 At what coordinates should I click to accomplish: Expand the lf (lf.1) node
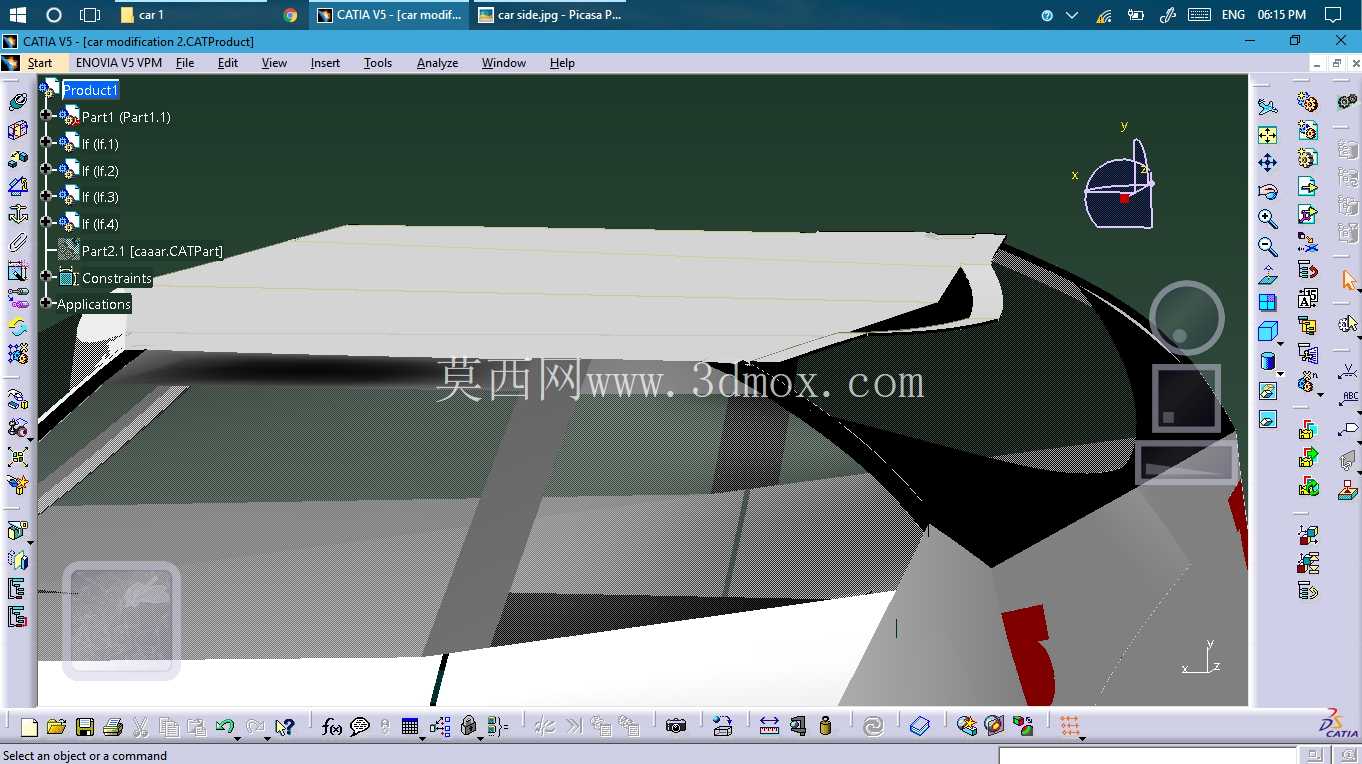point(45,143)
